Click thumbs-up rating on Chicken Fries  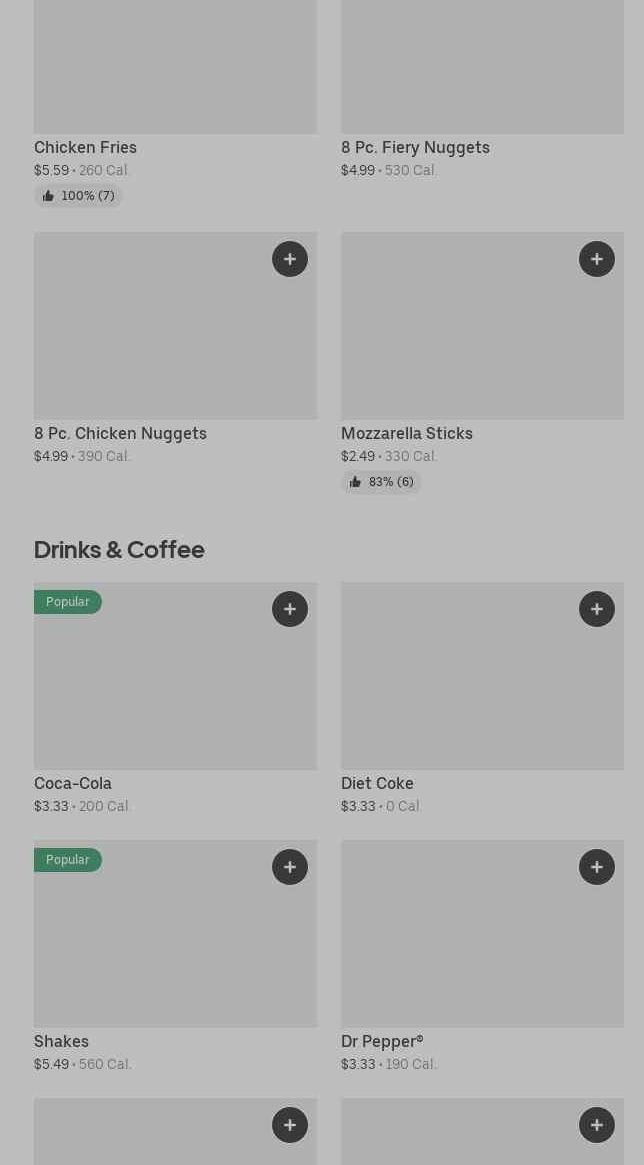(x=78, y=196)
